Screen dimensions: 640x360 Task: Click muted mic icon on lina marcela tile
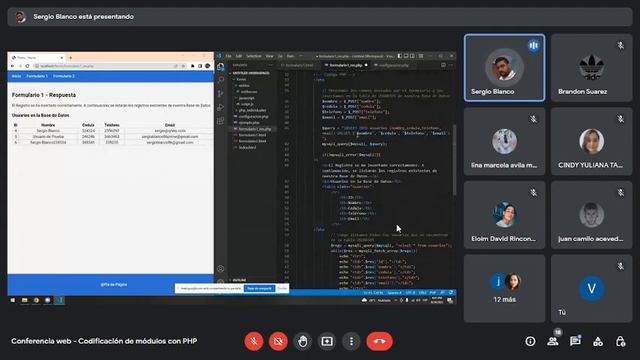pos(533,119)
